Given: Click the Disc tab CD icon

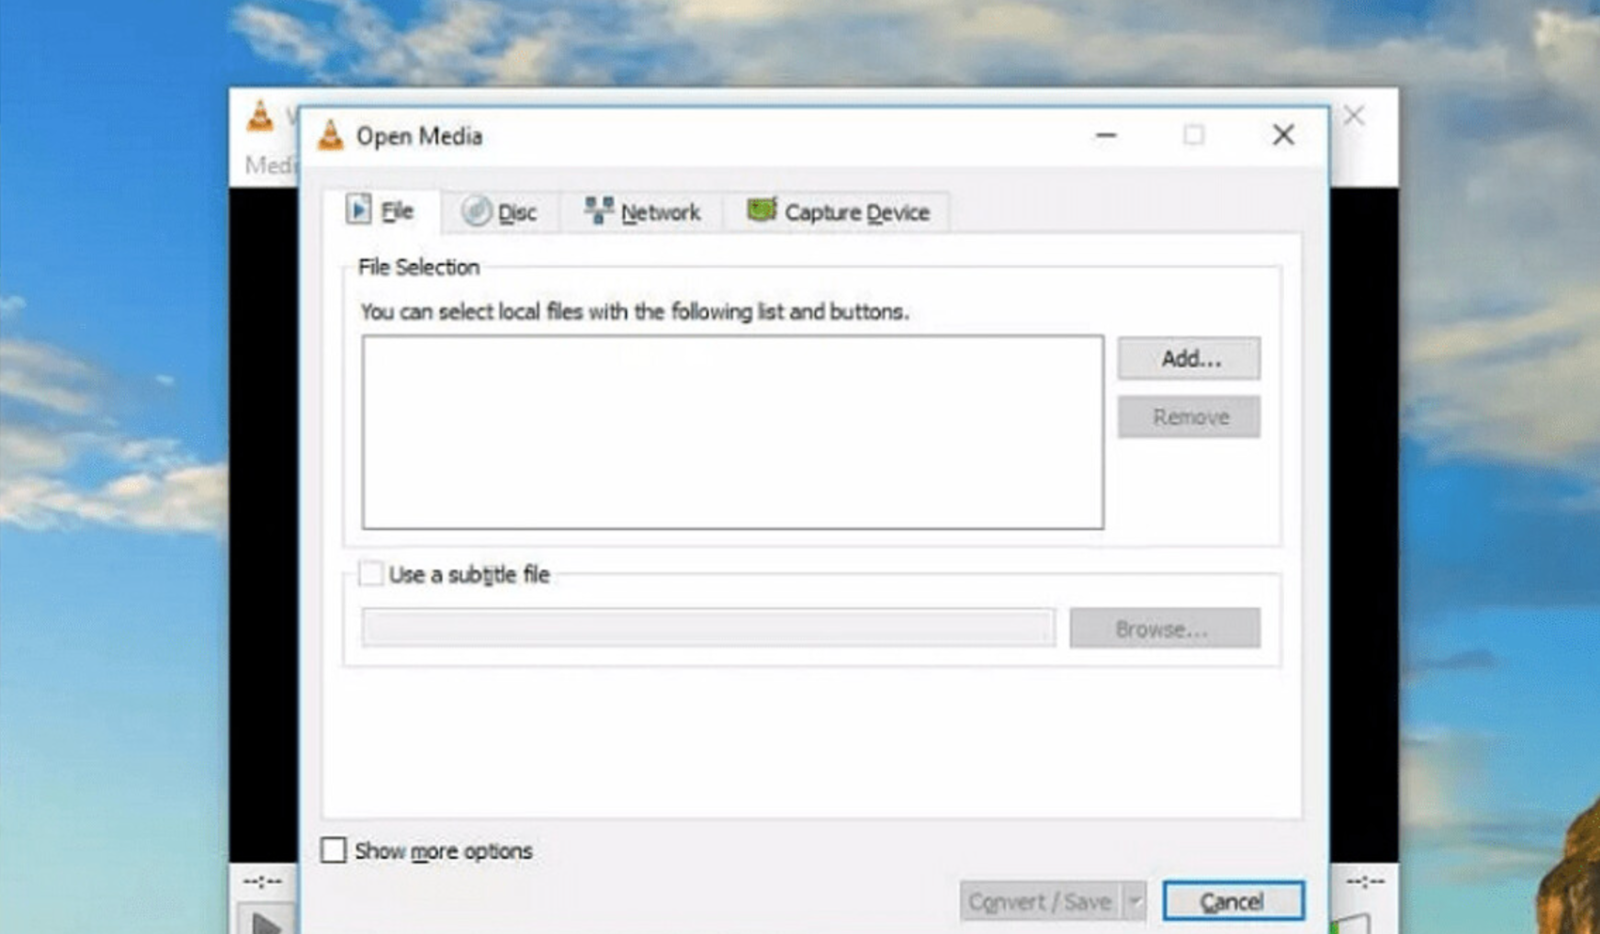Looking at the screenshot, I should coord(476,211).
